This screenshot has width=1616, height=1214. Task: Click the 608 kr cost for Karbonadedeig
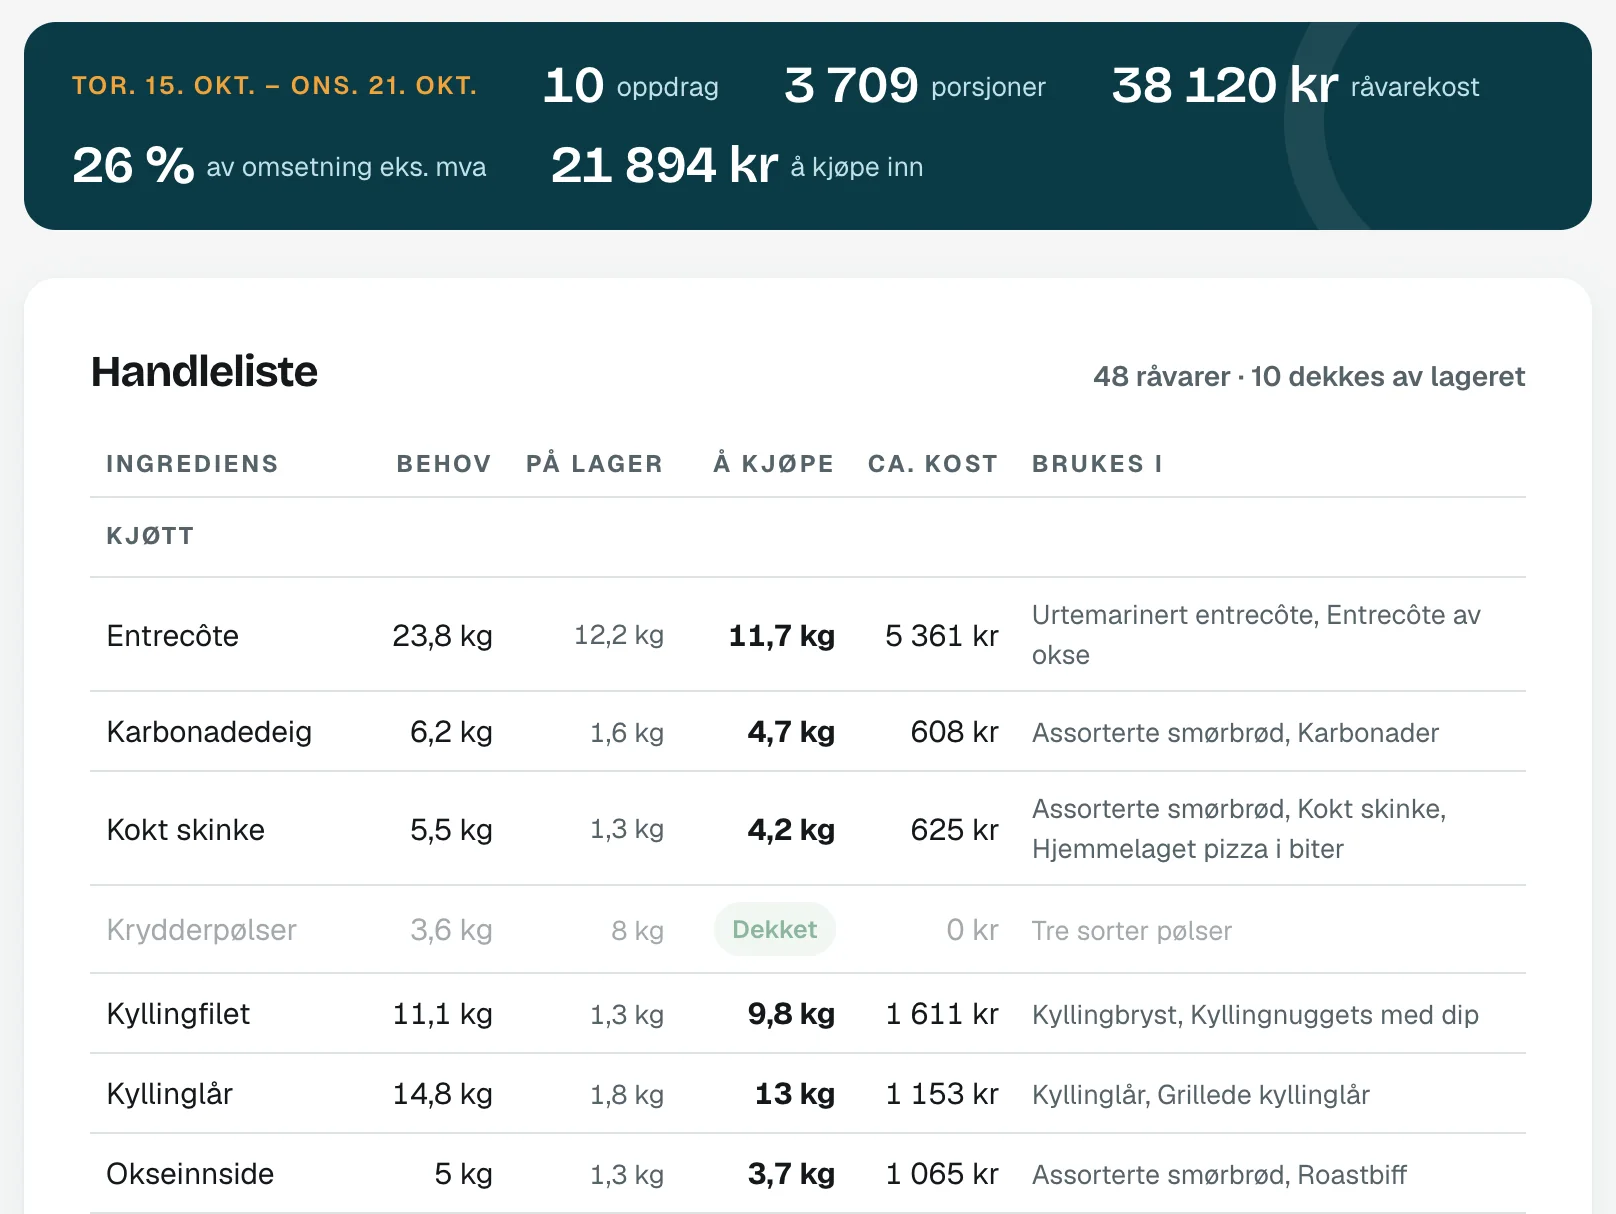click(x=955, y=732)
